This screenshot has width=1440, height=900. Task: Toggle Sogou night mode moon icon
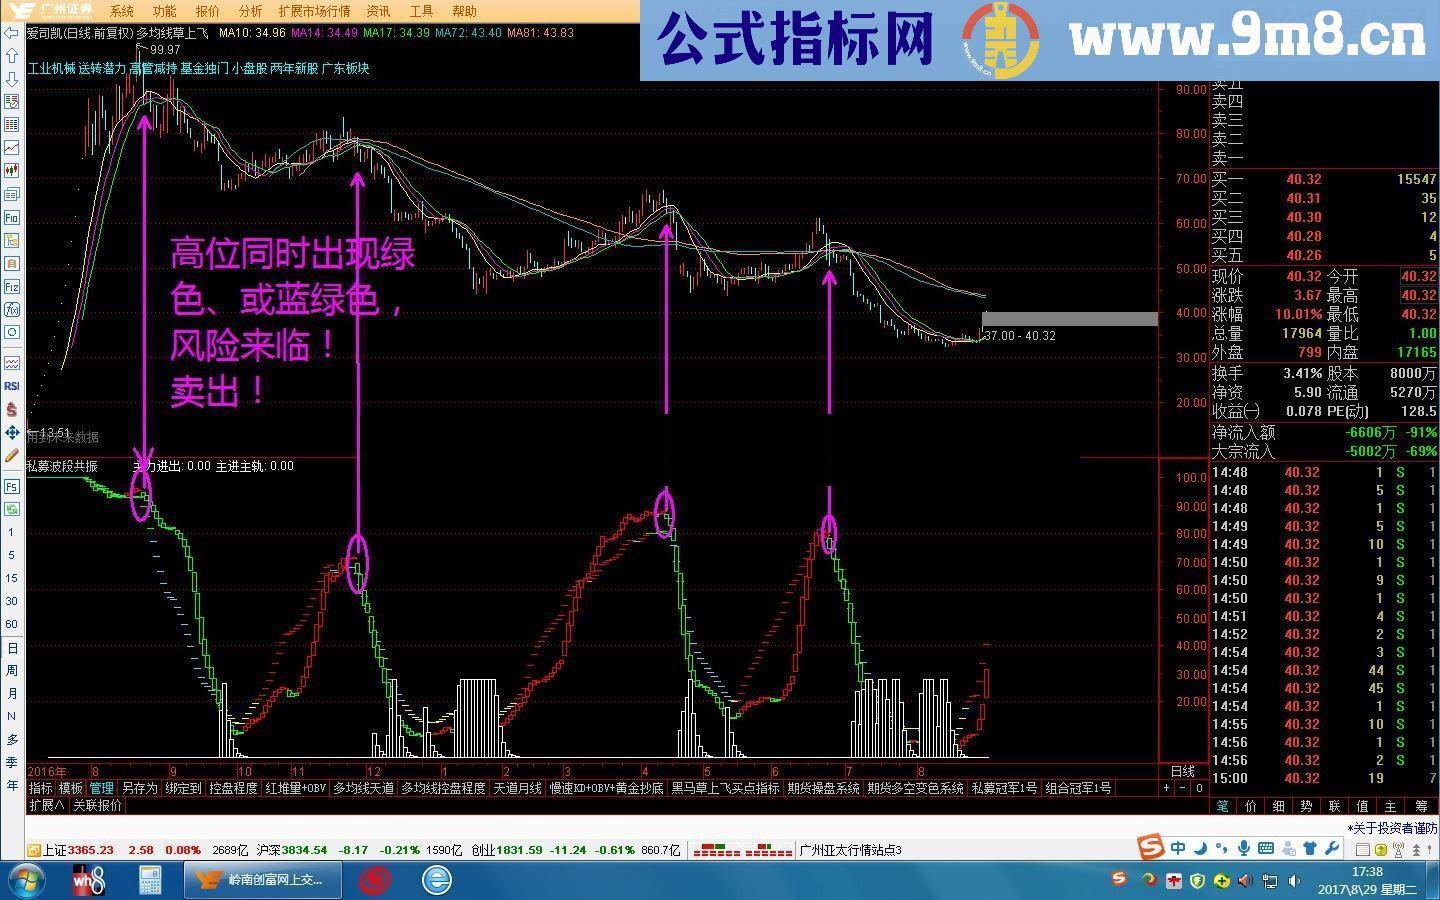[x=1199, y=849]
